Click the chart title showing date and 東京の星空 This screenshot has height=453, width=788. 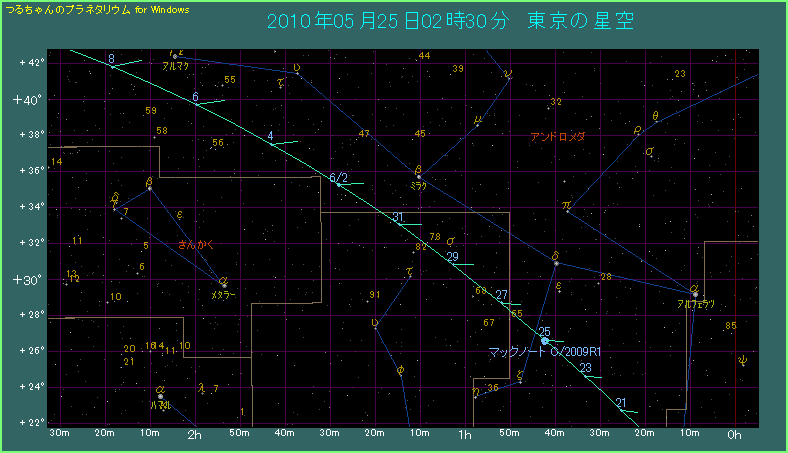[450, 22]
